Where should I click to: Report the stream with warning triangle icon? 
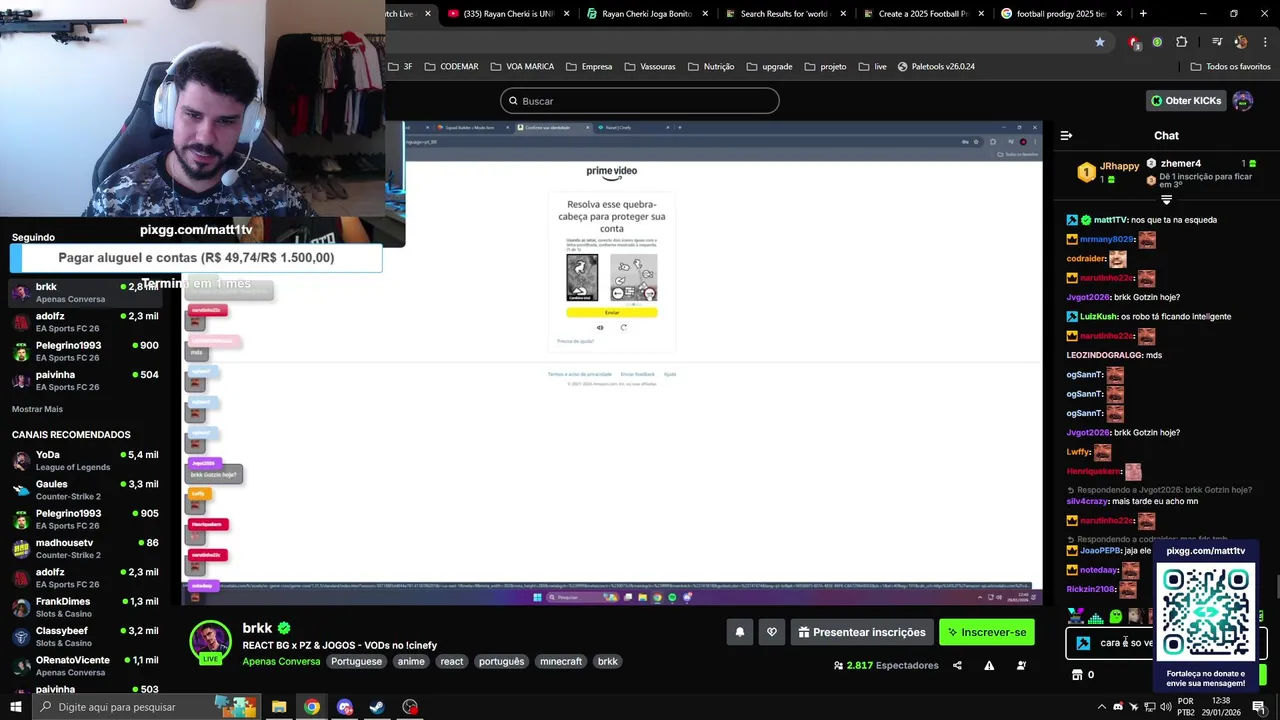click(x=989, y=665)
